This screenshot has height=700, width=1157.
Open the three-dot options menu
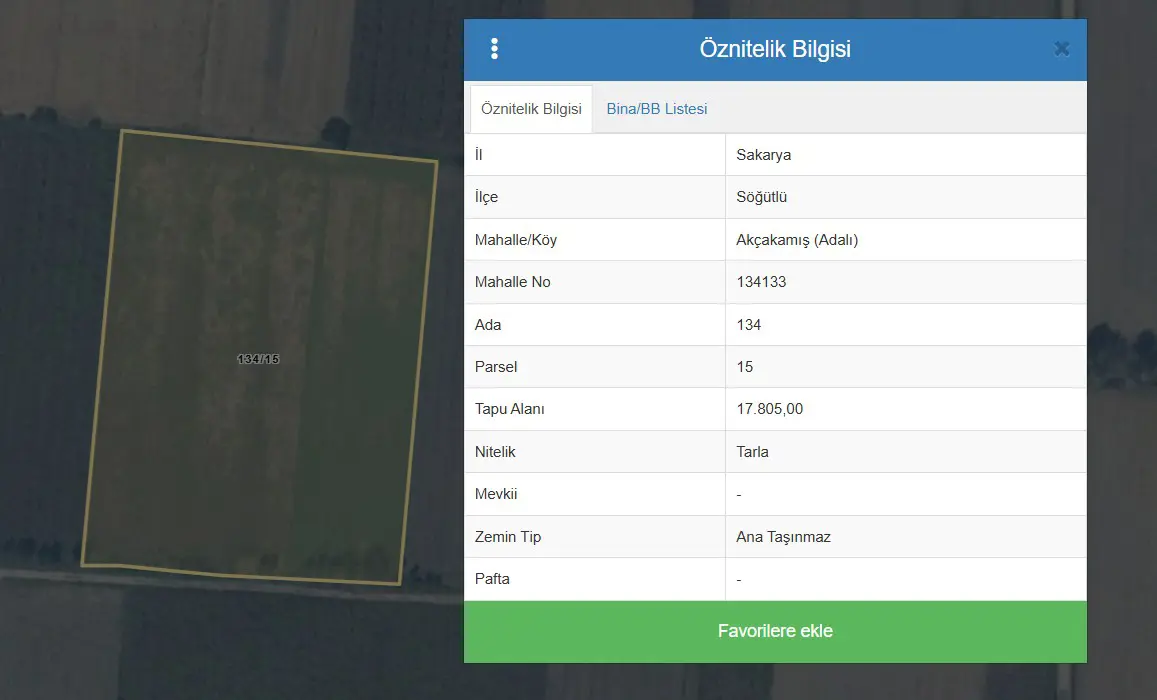pos(494,49)
